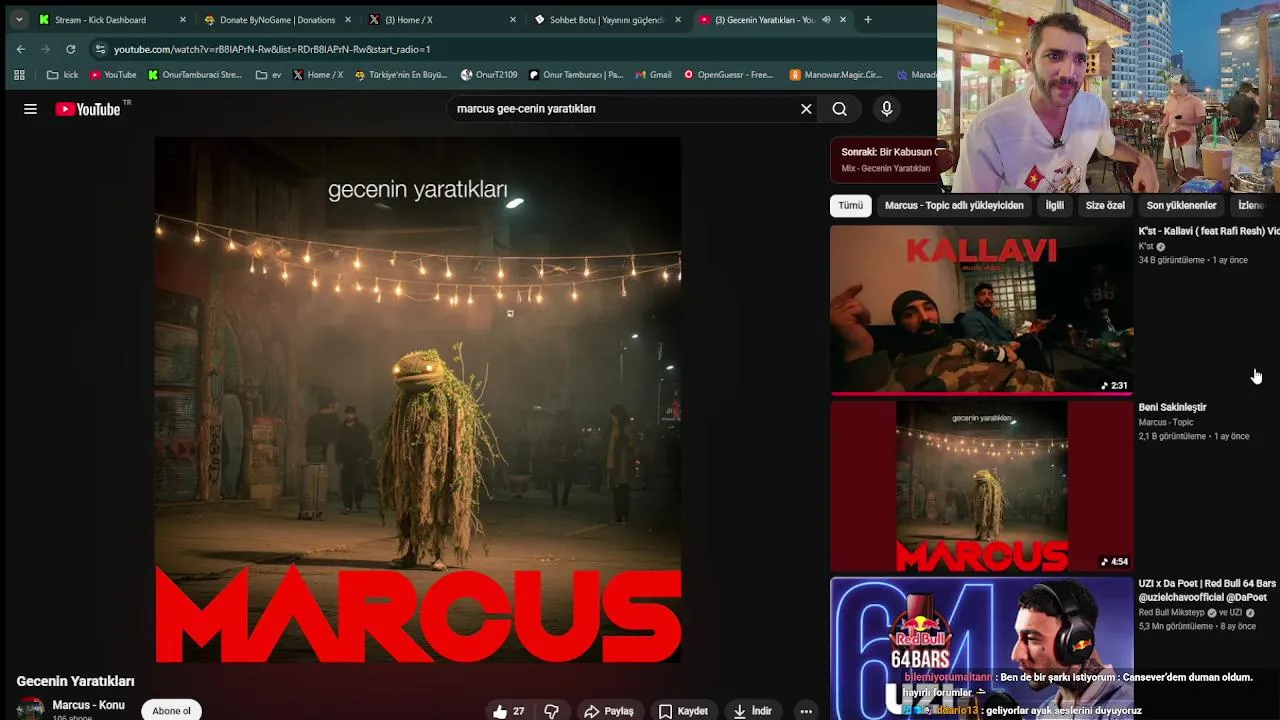This screenshot has height=720, width=1280.
Task: Save video to playlist with Kaydet
Action: coord(683,711)
